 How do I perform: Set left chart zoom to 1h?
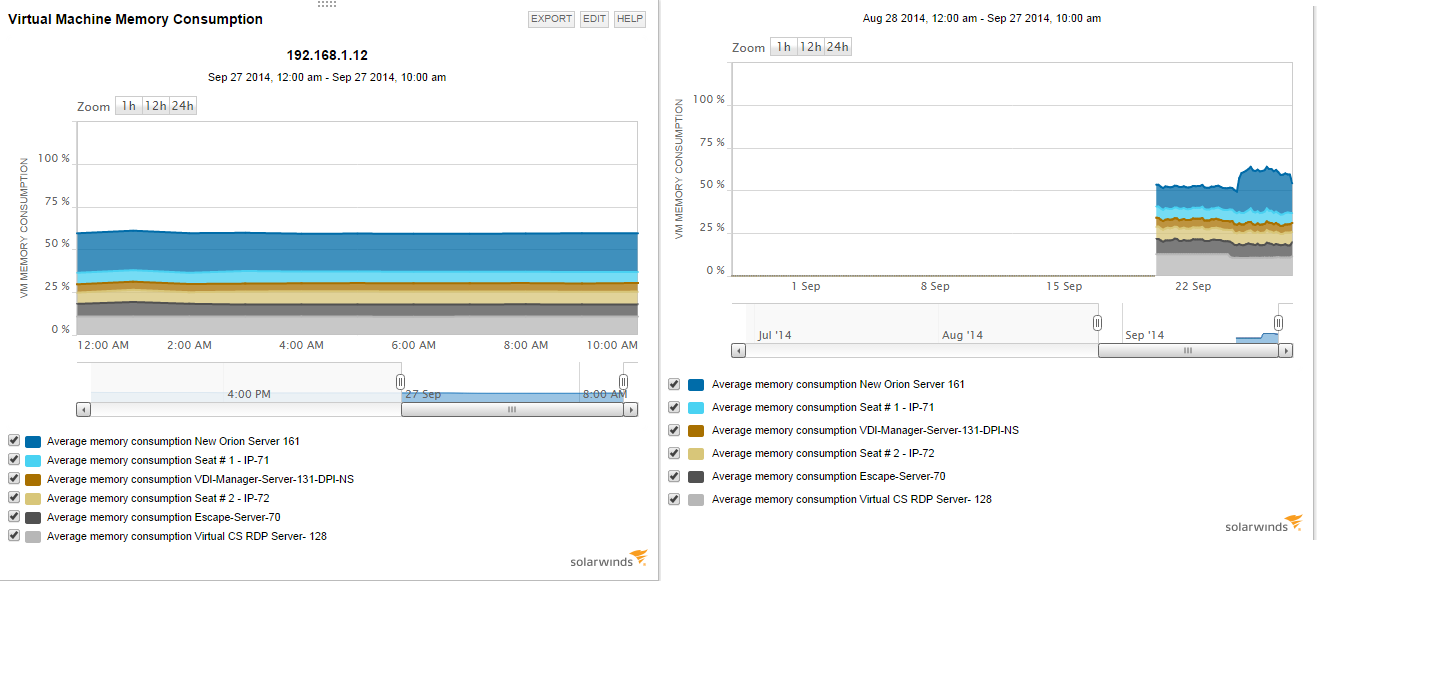click(128, 106)
